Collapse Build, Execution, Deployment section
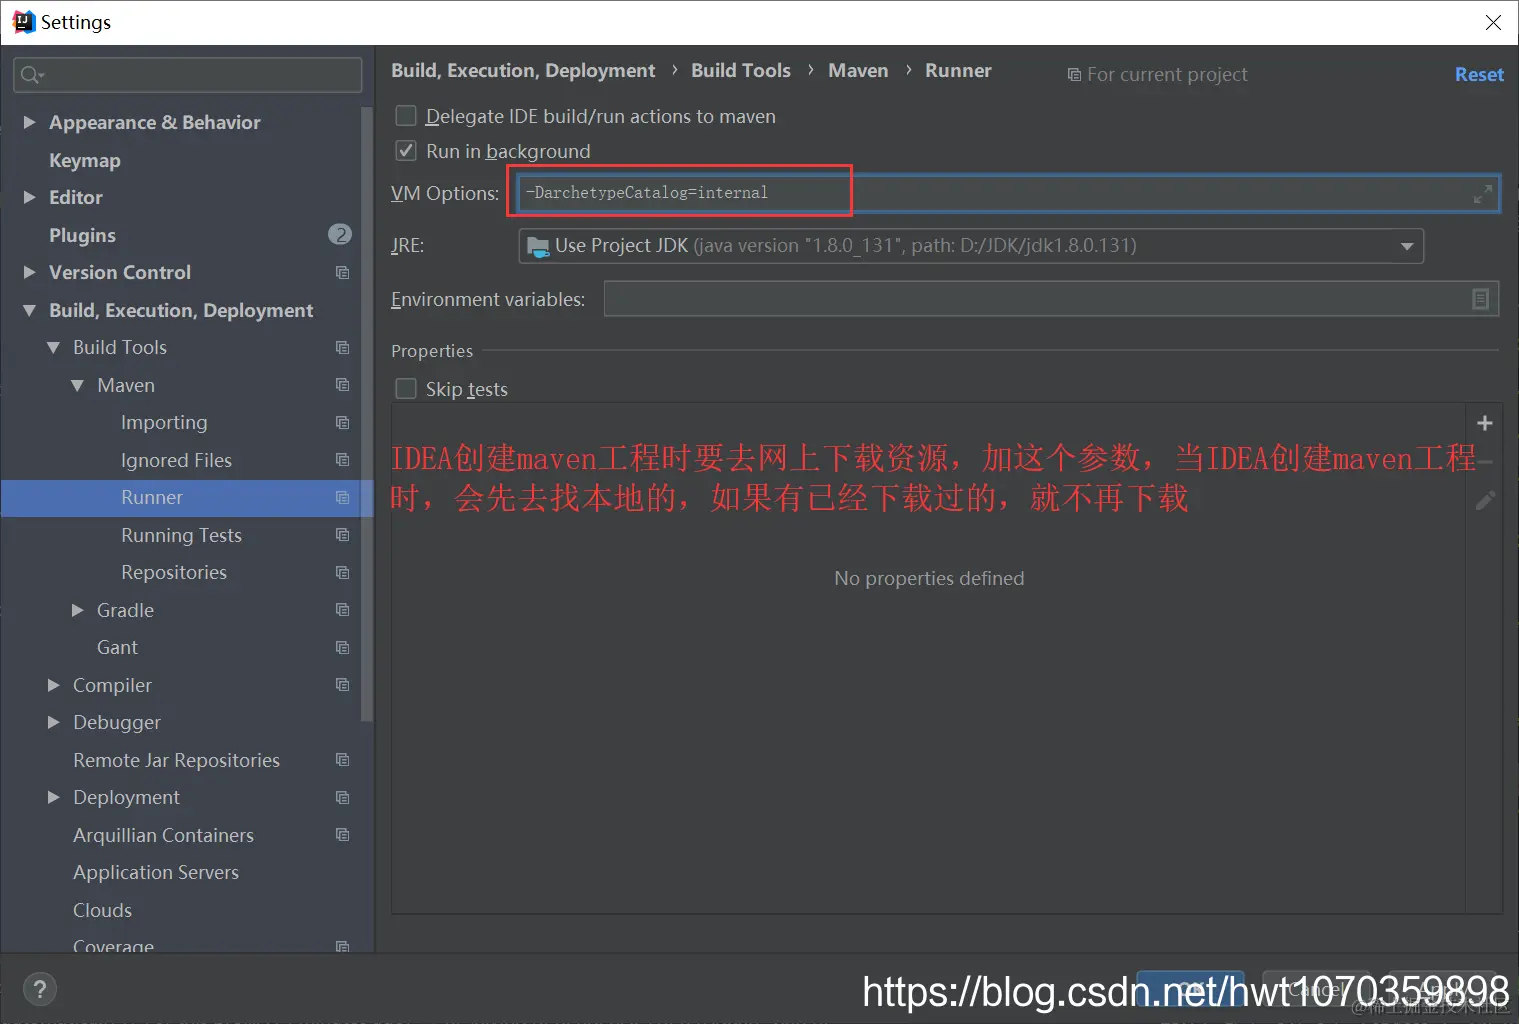 pos(30,310)
